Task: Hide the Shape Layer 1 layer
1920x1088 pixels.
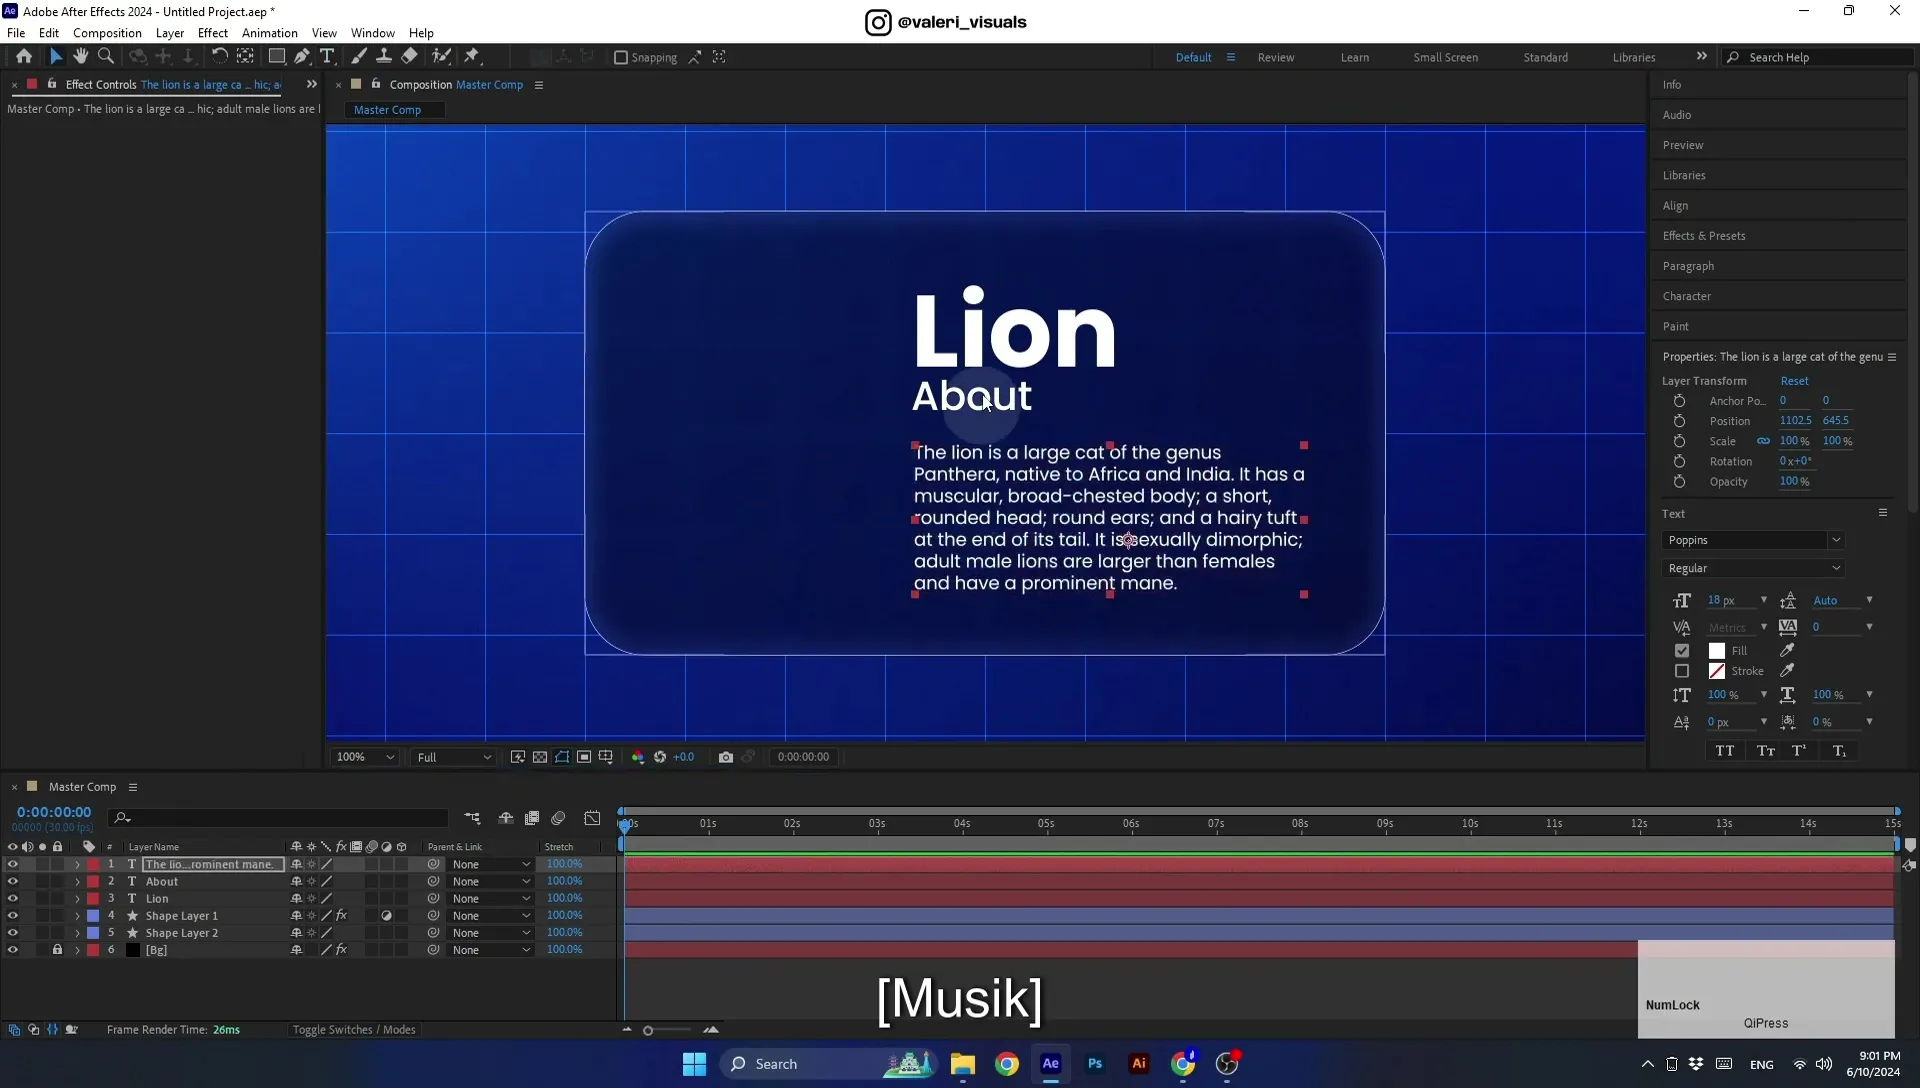Action: pyautogui.click(x=13, y=916)
